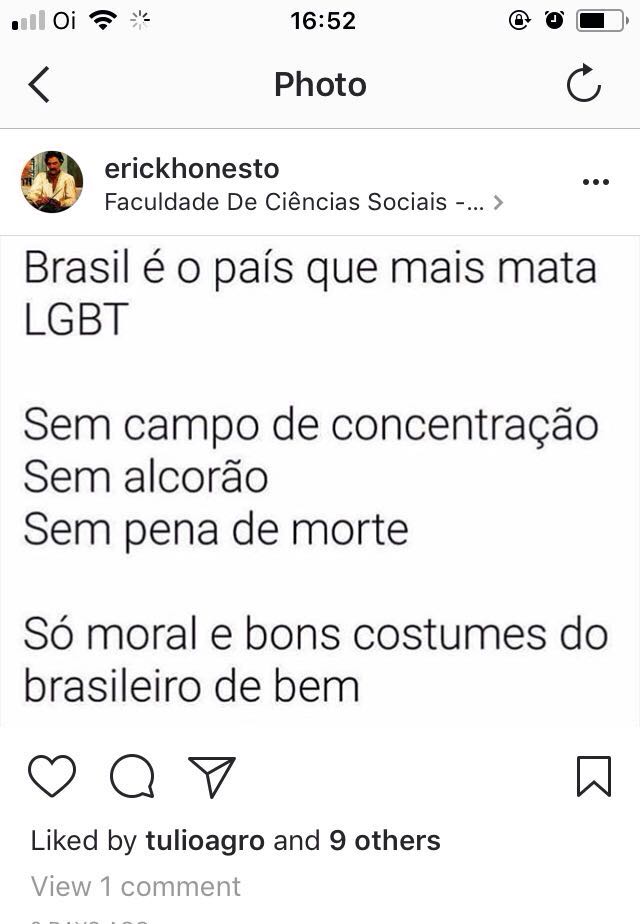This screenshot has width=640, height=924.
Task: Tap View 1 comment
Action: (x=136, y=886)
